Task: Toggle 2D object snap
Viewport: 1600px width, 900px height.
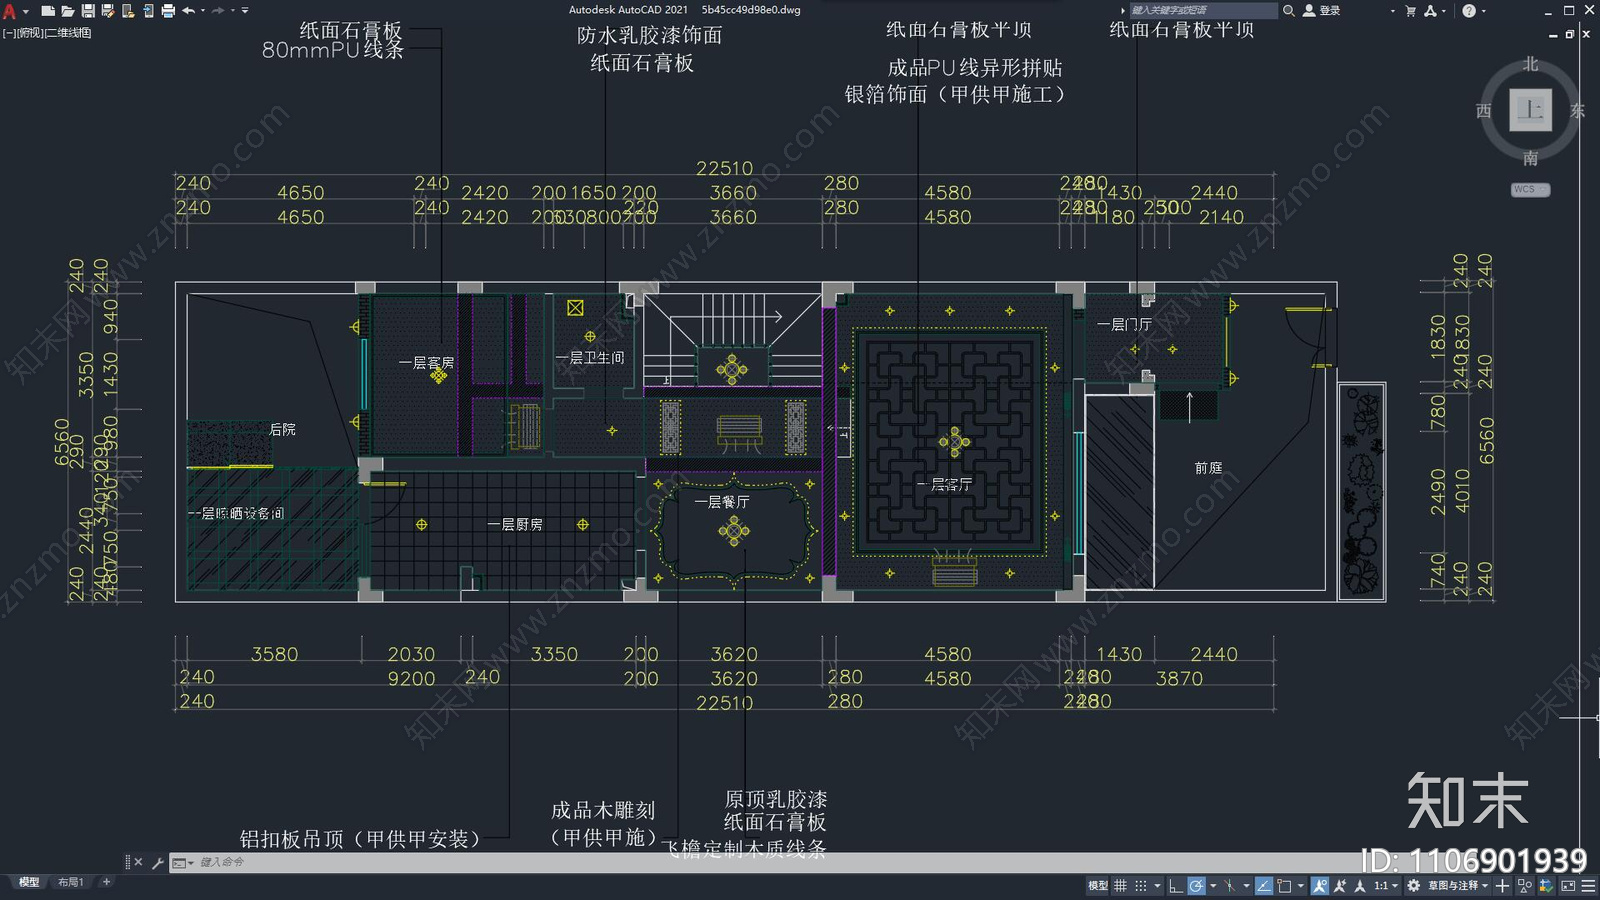Action: click(1285, 885)
